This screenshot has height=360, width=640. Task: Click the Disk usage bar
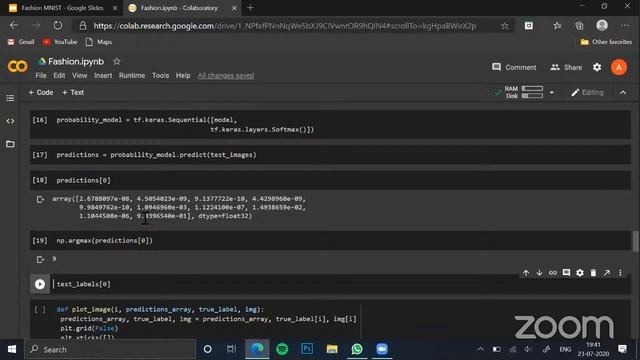click(x=532, y=96)
